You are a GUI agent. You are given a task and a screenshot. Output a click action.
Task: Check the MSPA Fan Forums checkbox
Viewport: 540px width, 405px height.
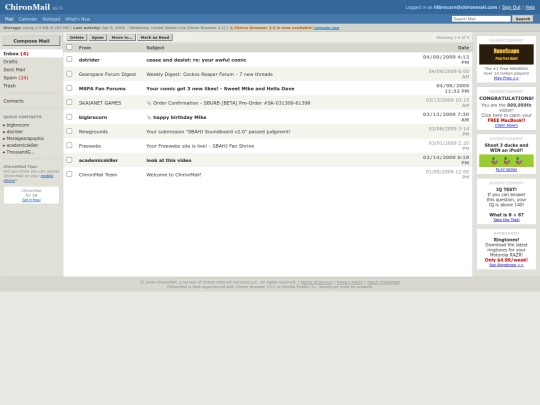coord(69,88)
